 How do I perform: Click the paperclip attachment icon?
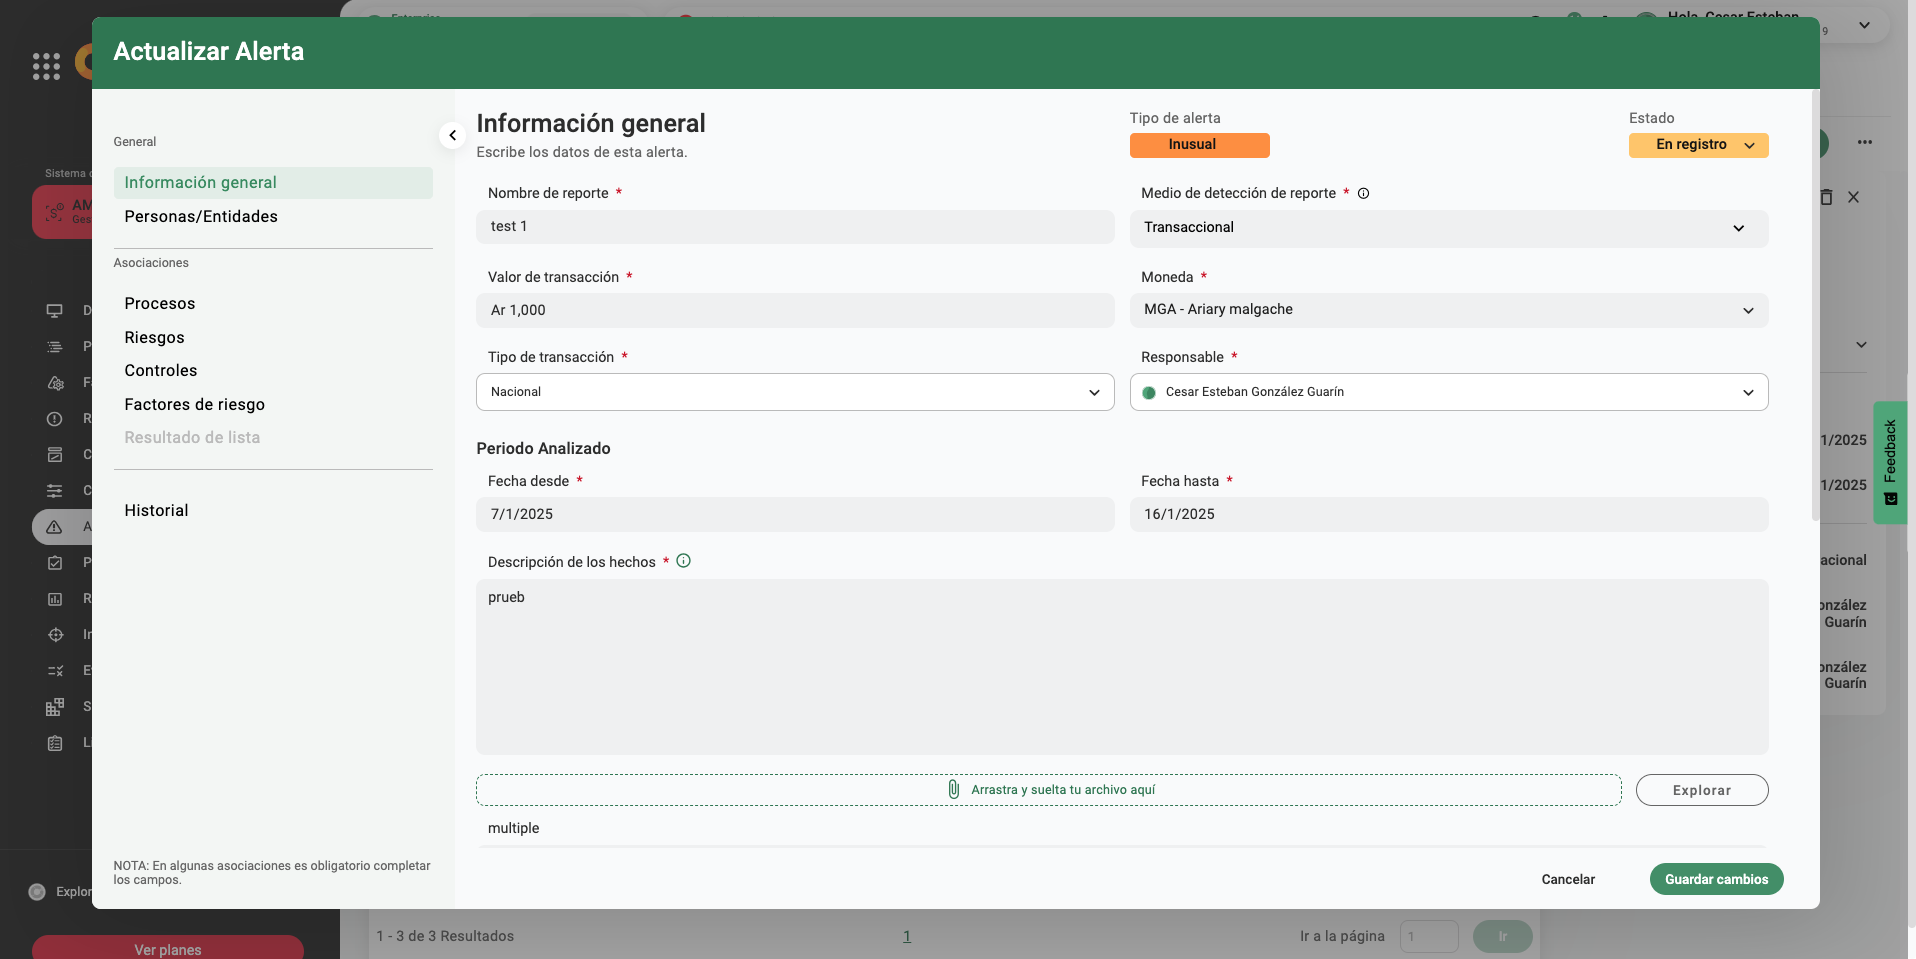point(953,790)
